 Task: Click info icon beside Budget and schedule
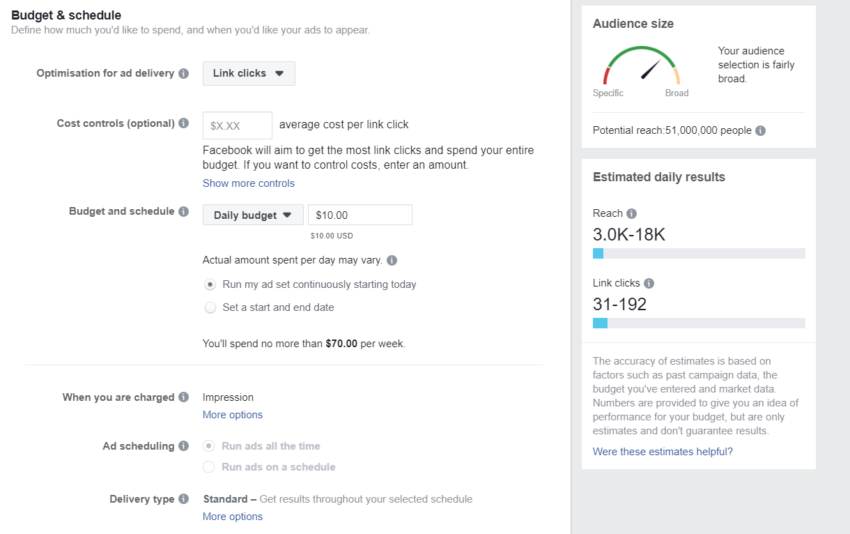184,212
